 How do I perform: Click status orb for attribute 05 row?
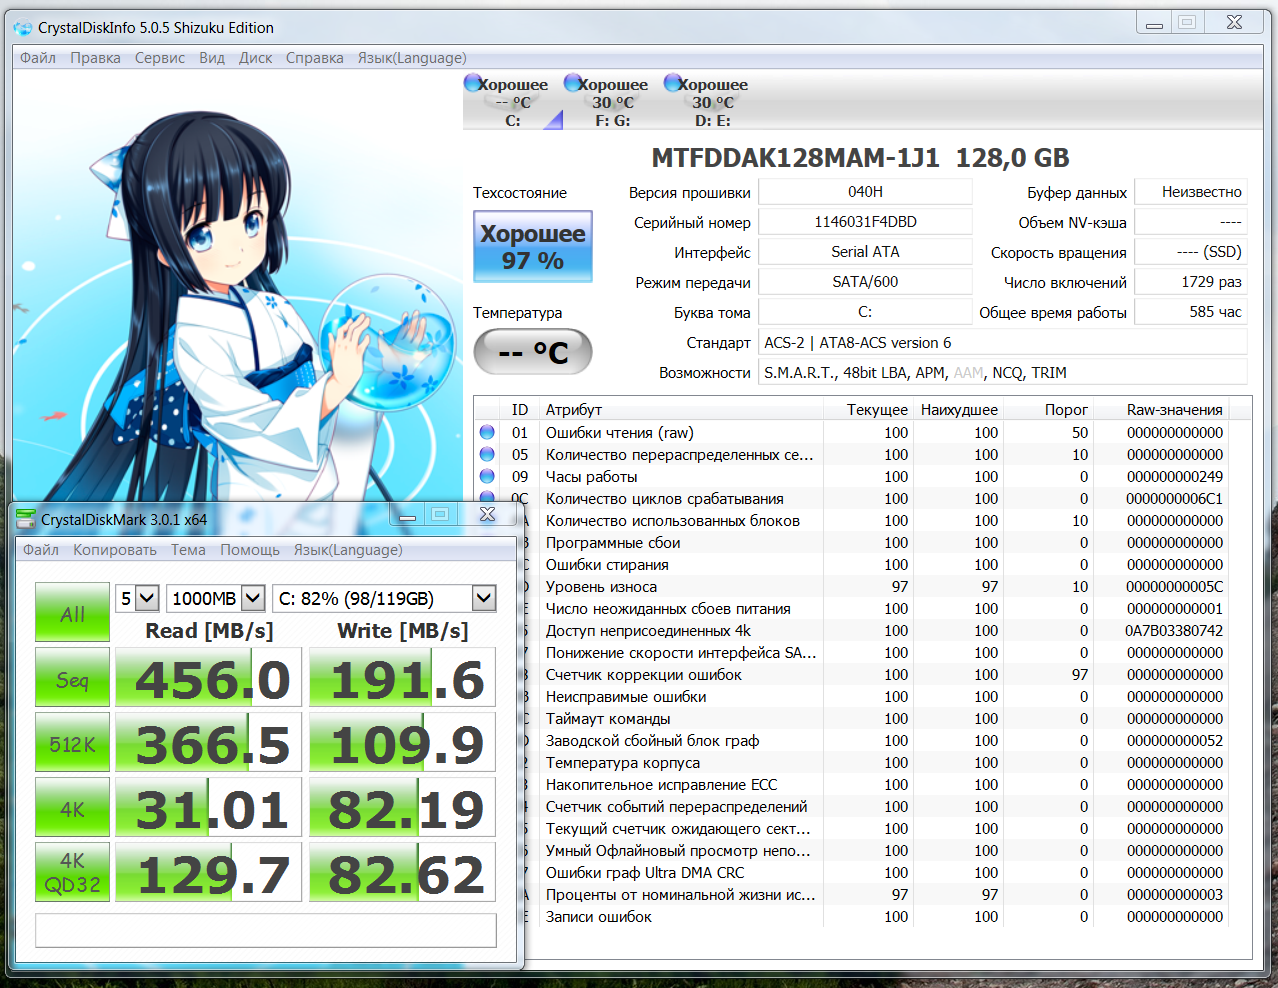pyautogui.click(x=487, y=454)
